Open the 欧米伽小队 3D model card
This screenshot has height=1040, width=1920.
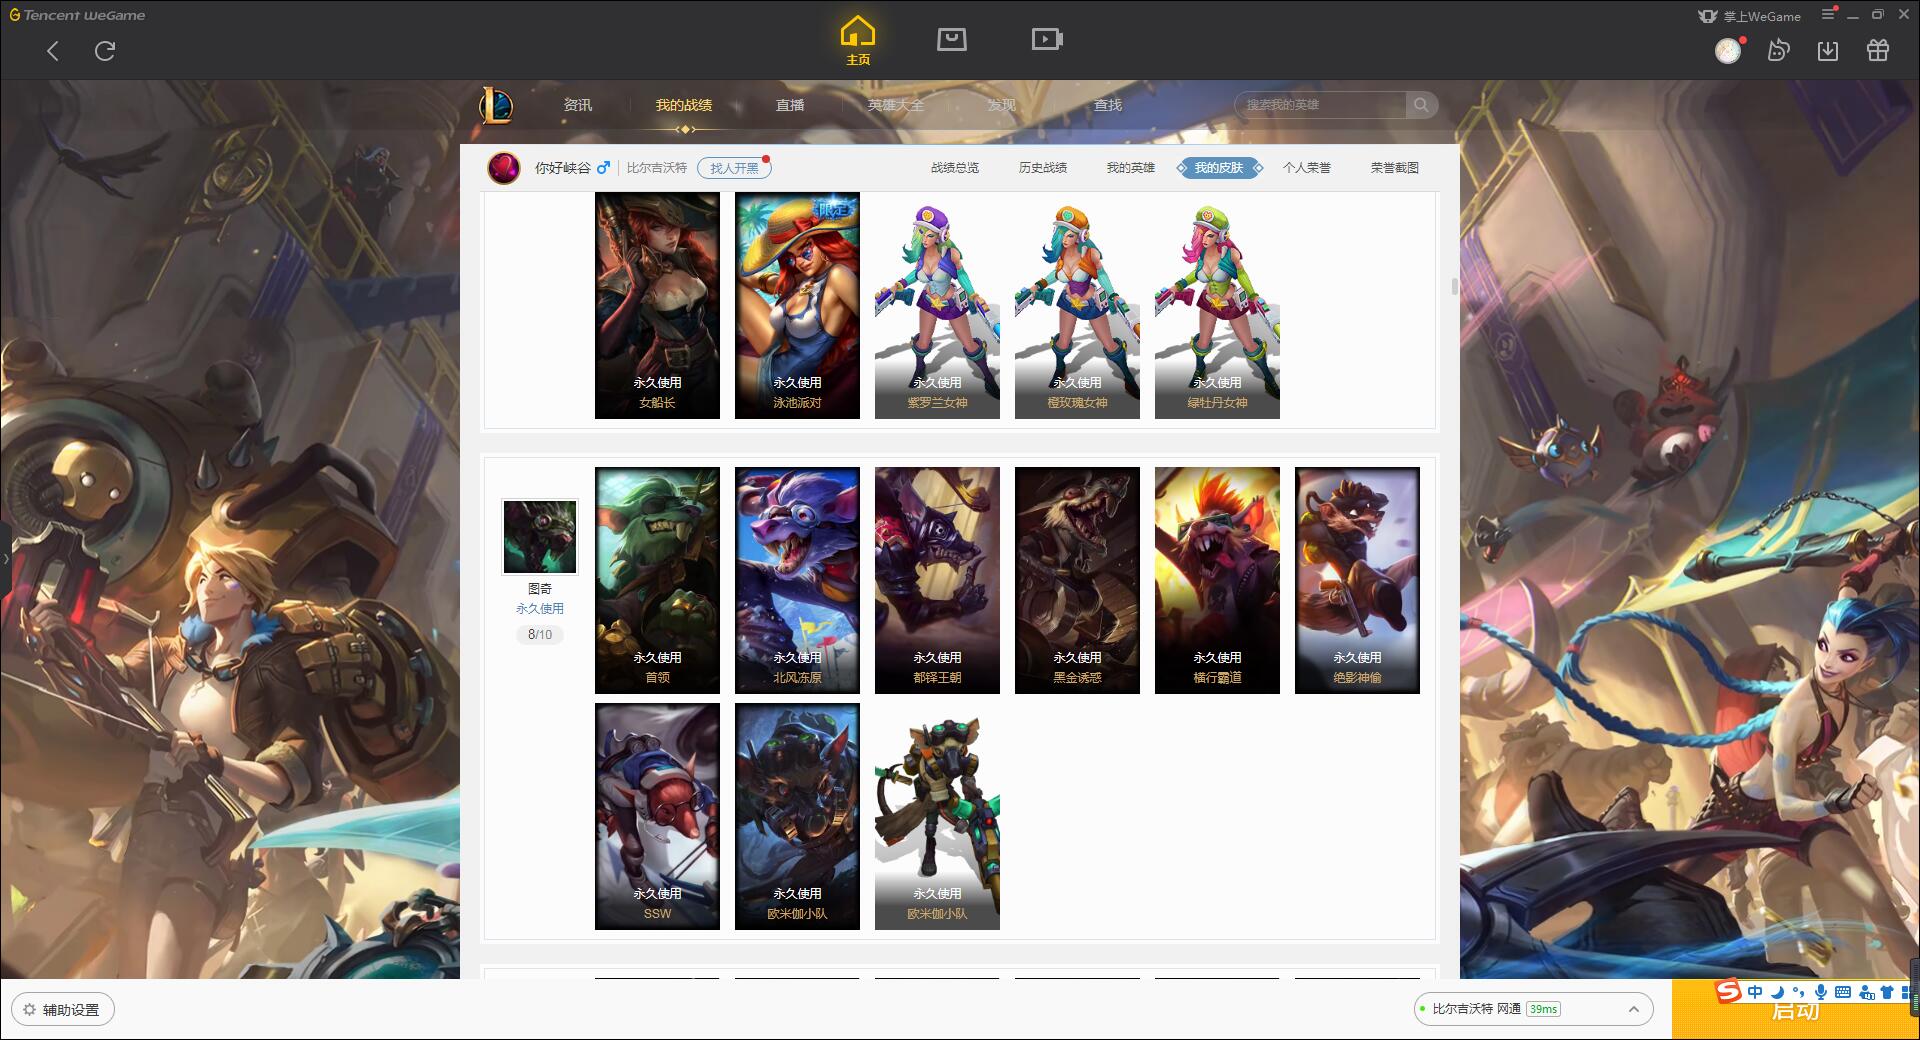coord(937,816)
